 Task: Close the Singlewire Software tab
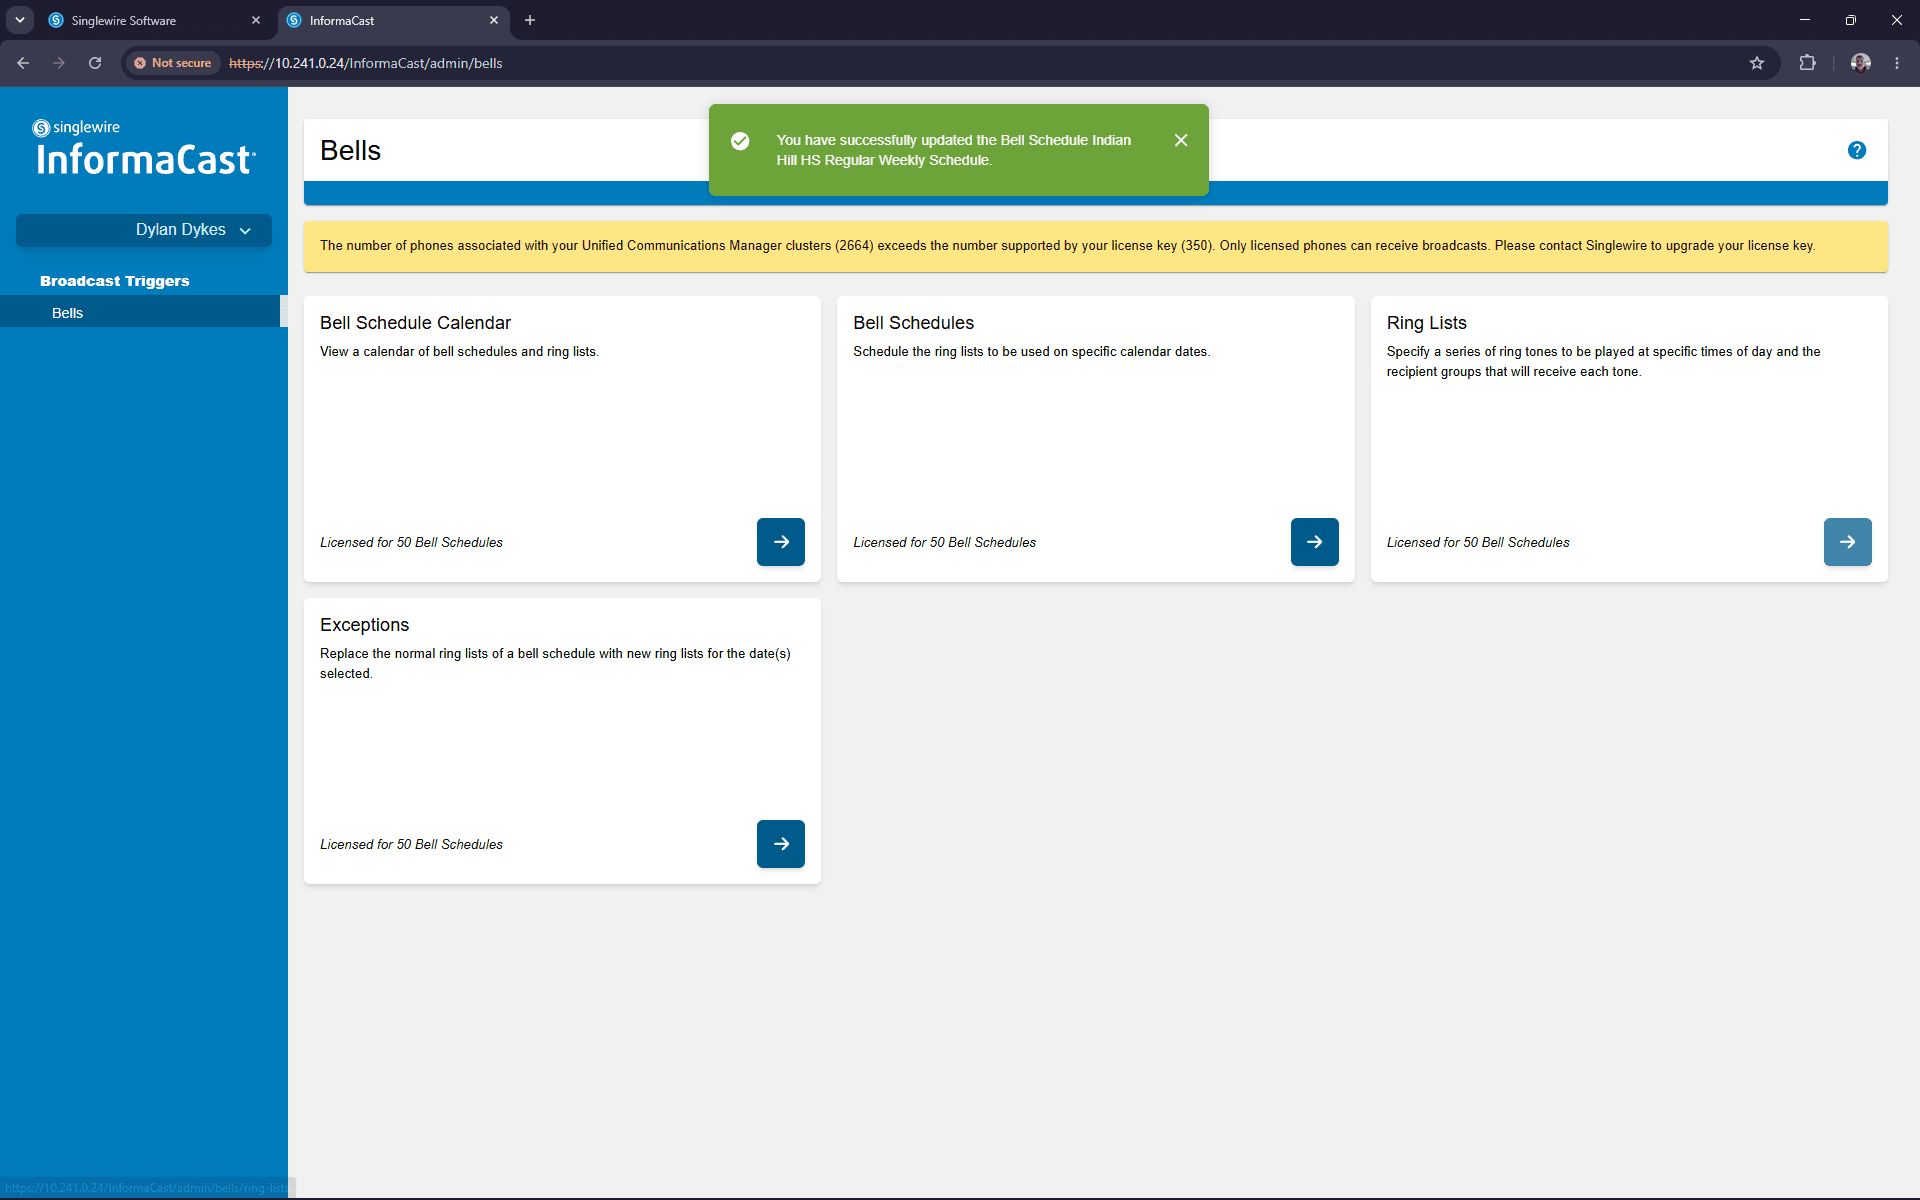point(256,20)
